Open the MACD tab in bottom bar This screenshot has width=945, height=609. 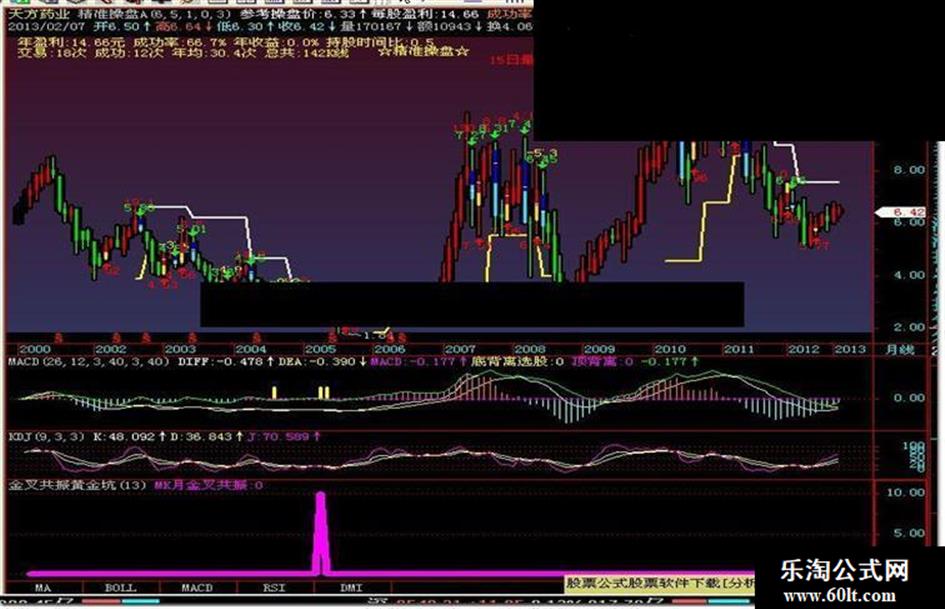[x=198, y=587]
